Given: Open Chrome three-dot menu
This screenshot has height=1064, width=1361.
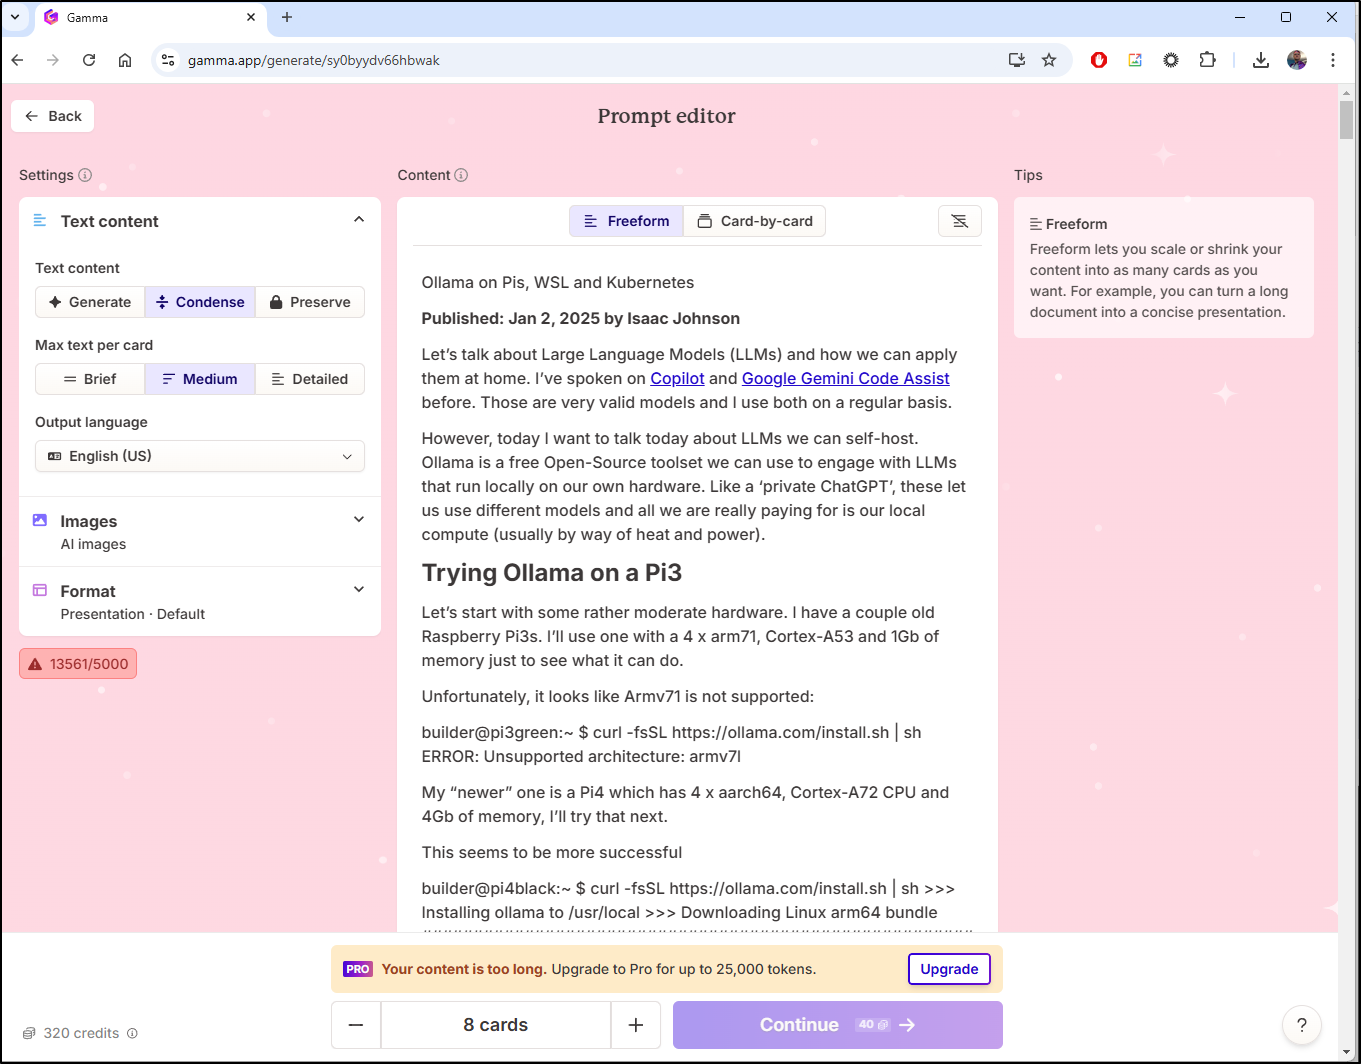Looking at the screenshot, I should (1333, 60).
